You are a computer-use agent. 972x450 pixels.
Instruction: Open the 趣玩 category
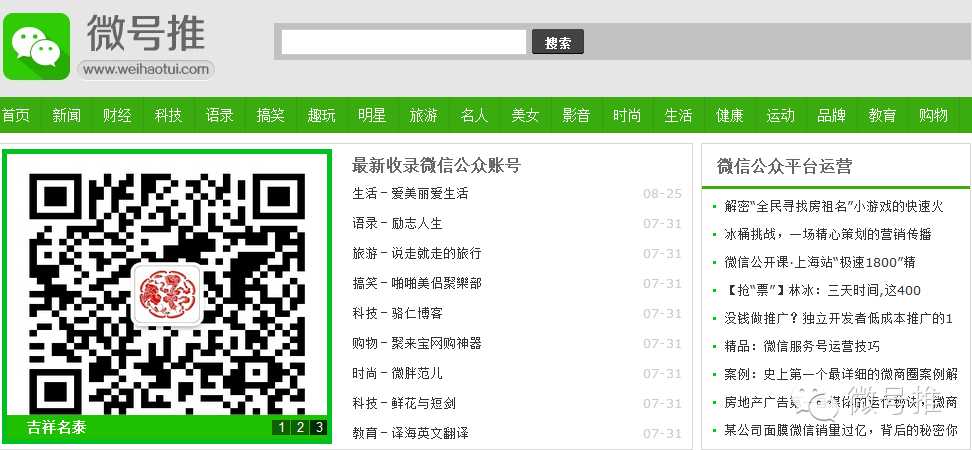coord(321,115)
